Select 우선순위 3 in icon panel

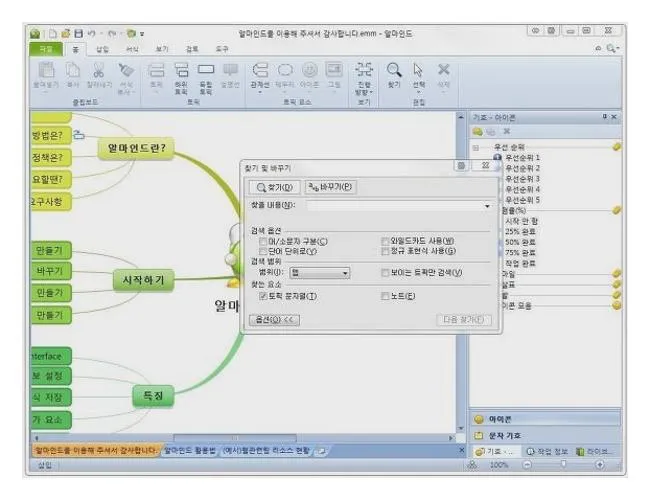(522, 179)
